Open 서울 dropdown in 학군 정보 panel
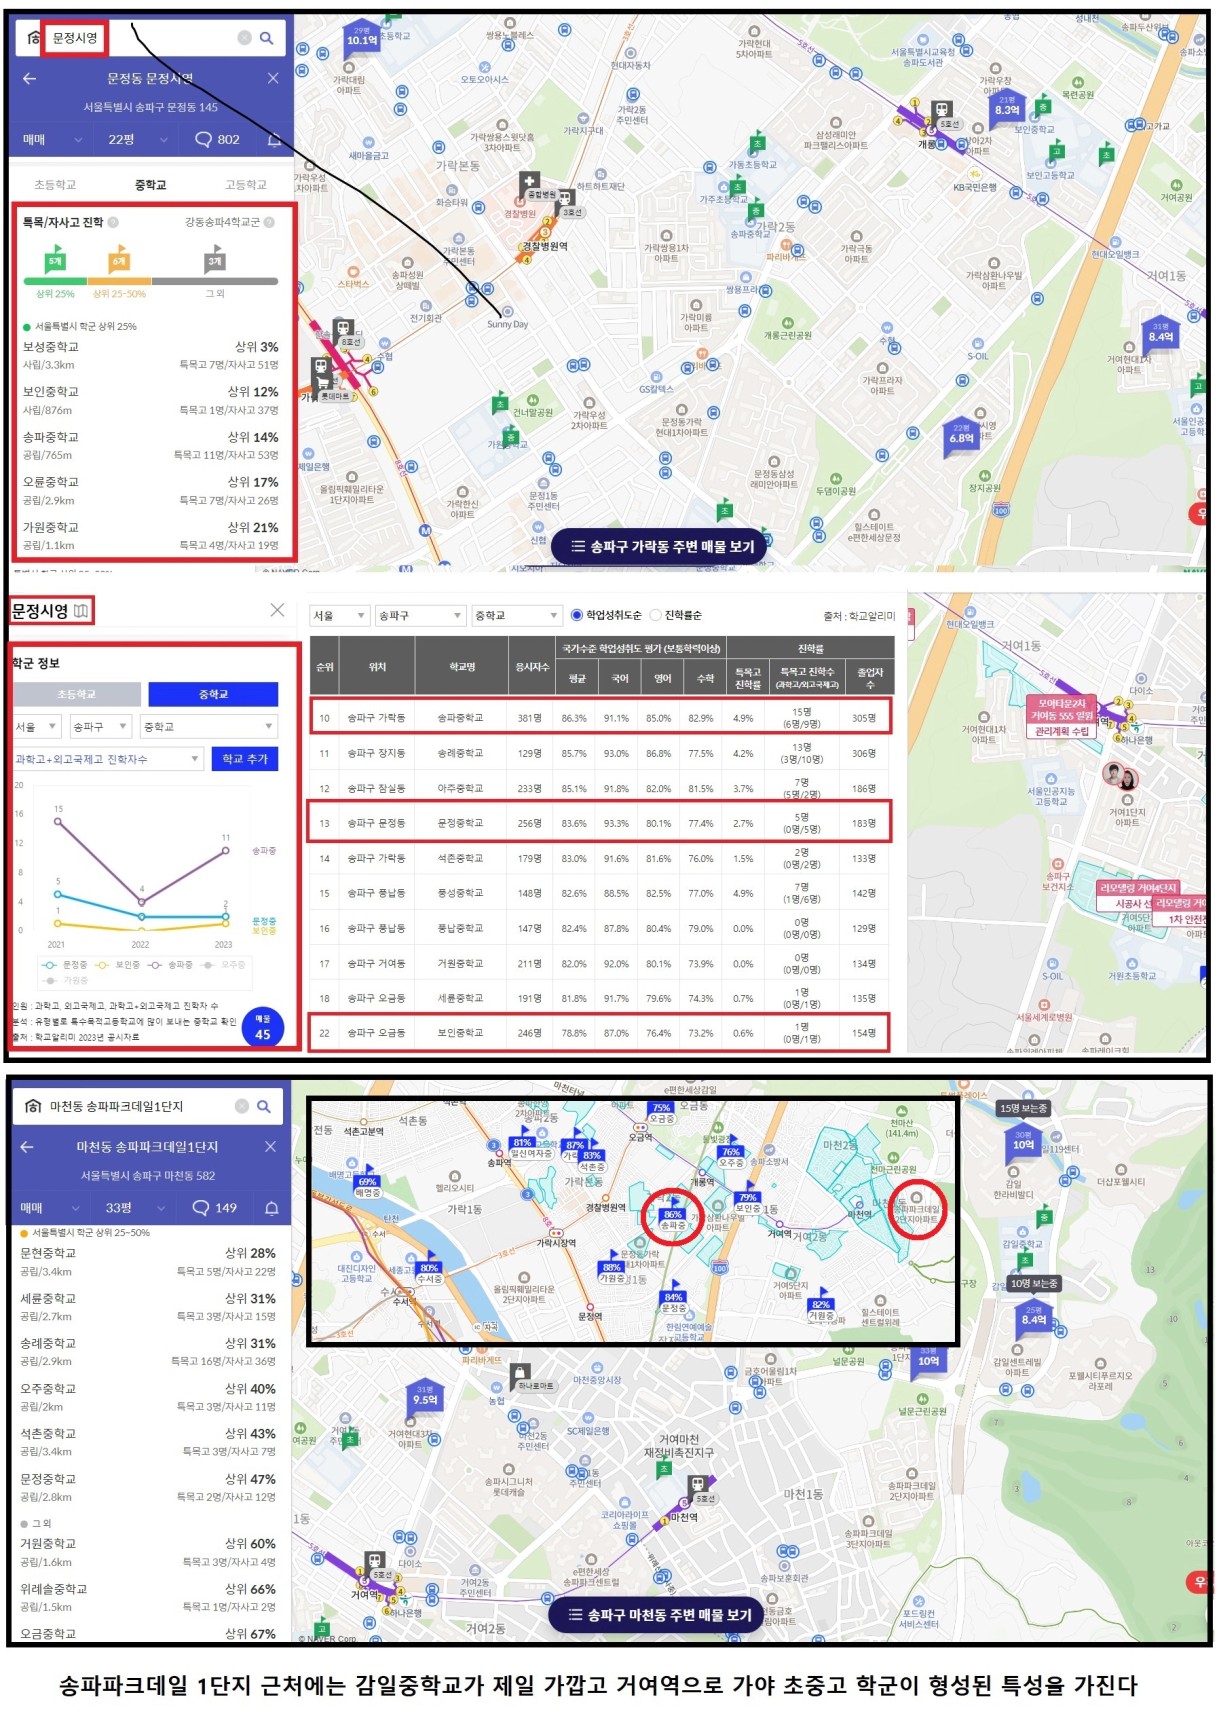This screenshot has width=1219, height=1735. coord(38,727)
